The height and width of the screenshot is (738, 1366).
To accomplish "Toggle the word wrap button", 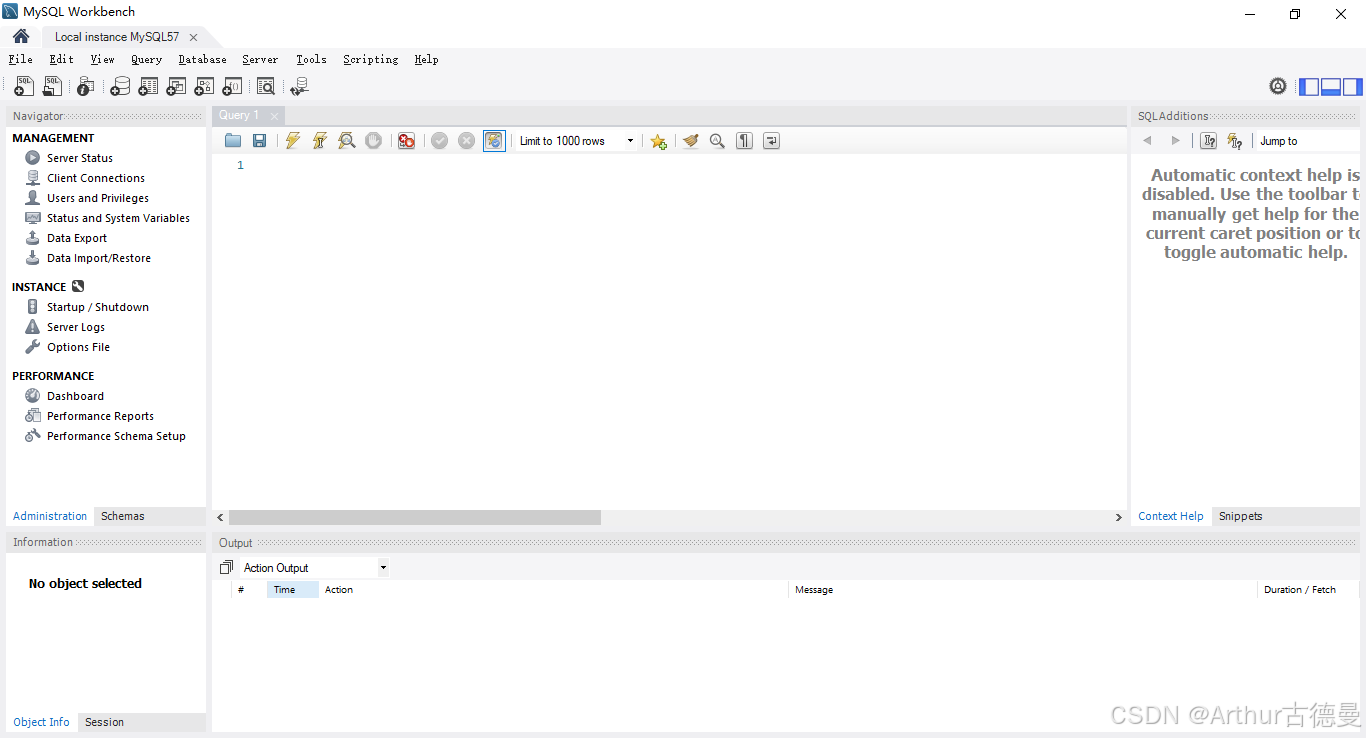I will tap(771, 141).
